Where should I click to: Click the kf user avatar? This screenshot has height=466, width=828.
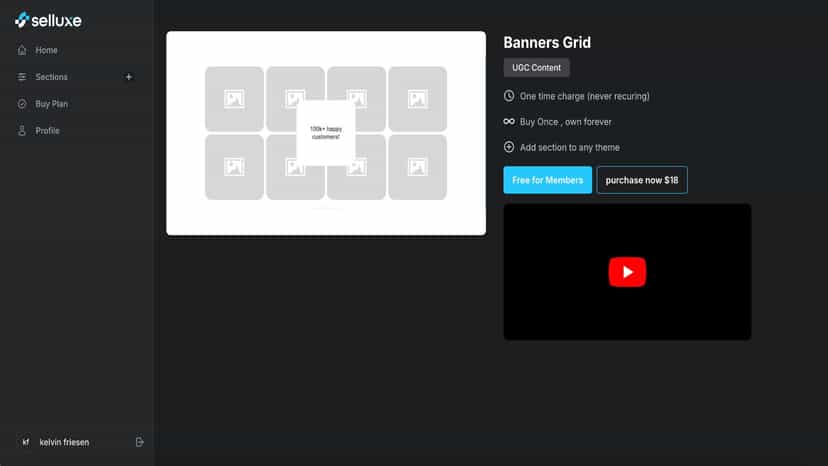(x=25, y=442)
